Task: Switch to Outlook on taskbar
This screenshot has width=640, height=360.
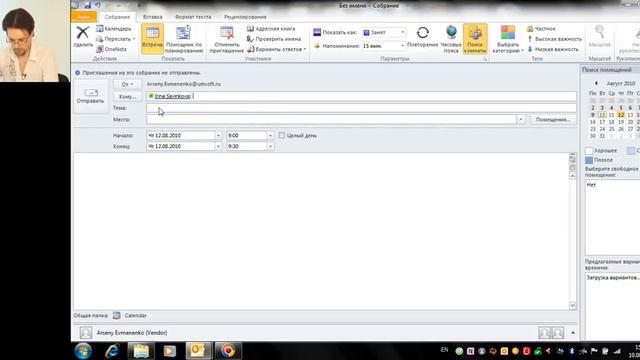Action: [x=198, y=351]
